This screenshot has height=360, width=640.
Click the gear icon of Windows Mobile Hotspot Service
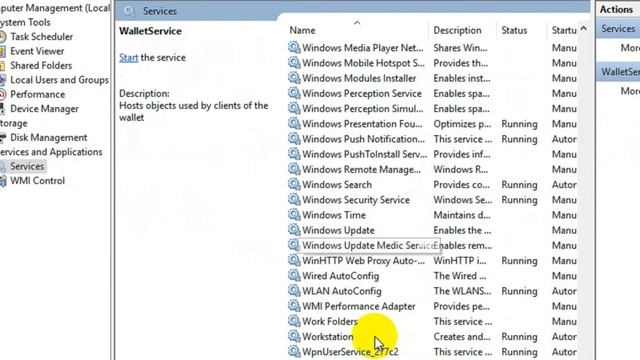[293, 62]
